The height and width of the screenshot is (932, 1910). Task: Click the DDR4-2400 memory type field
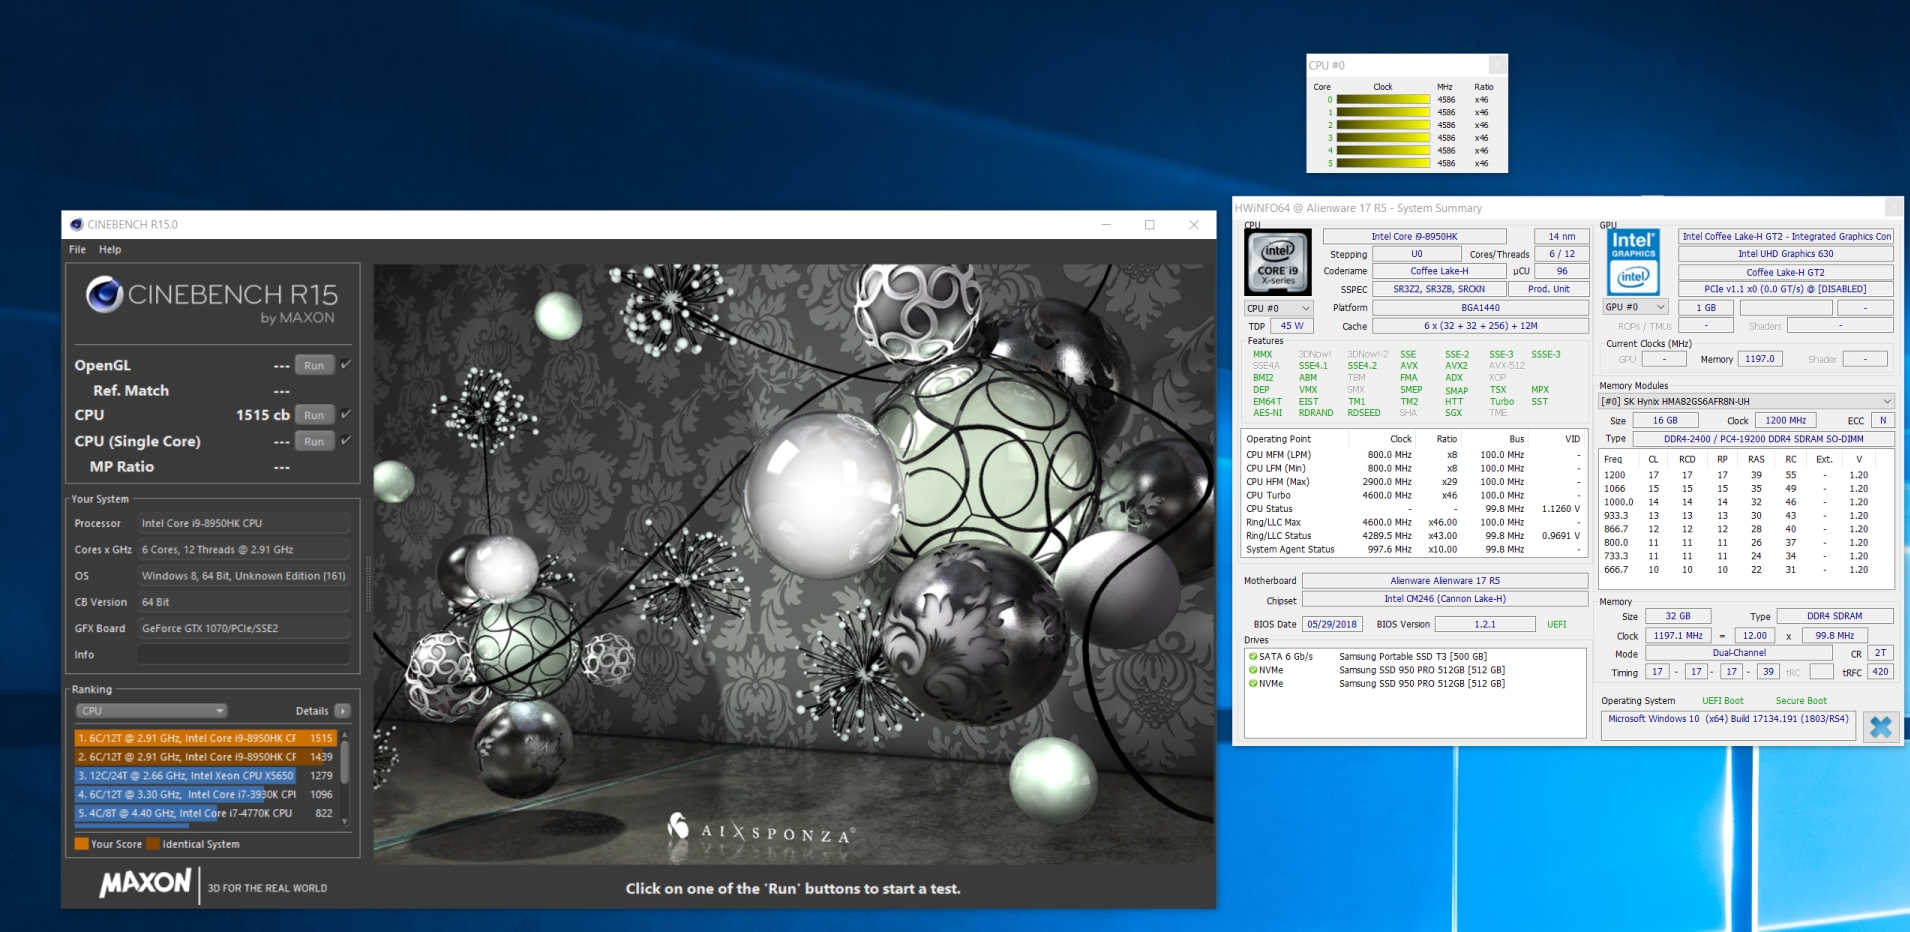[1763, 439]
